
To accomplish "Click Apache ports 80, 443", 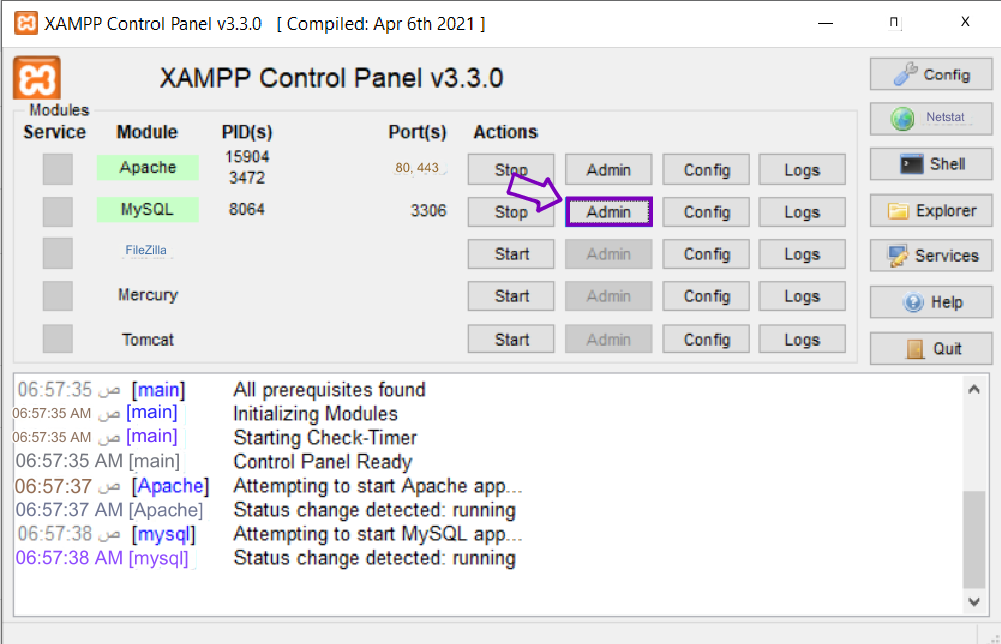I will (x=417, y=167).
